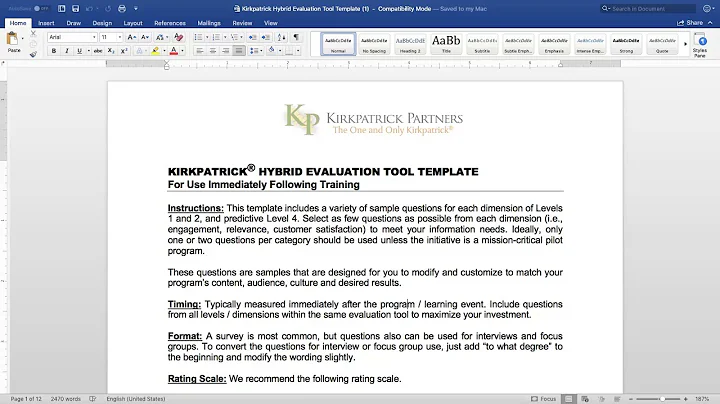Apply the No Spacing style
This screenshot has width=720, height=404.
pyautogui.click(x=374, y=44)
